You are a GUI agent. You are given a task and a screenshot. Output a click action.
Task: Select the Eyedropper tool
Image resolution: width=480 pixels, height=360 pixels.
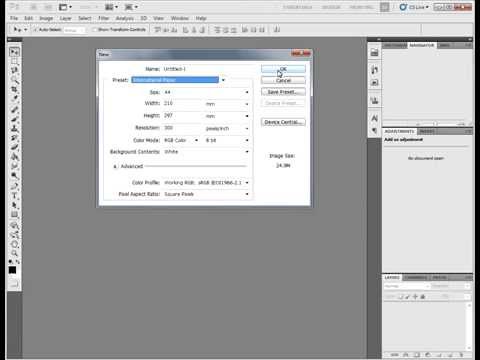(14, 99)
